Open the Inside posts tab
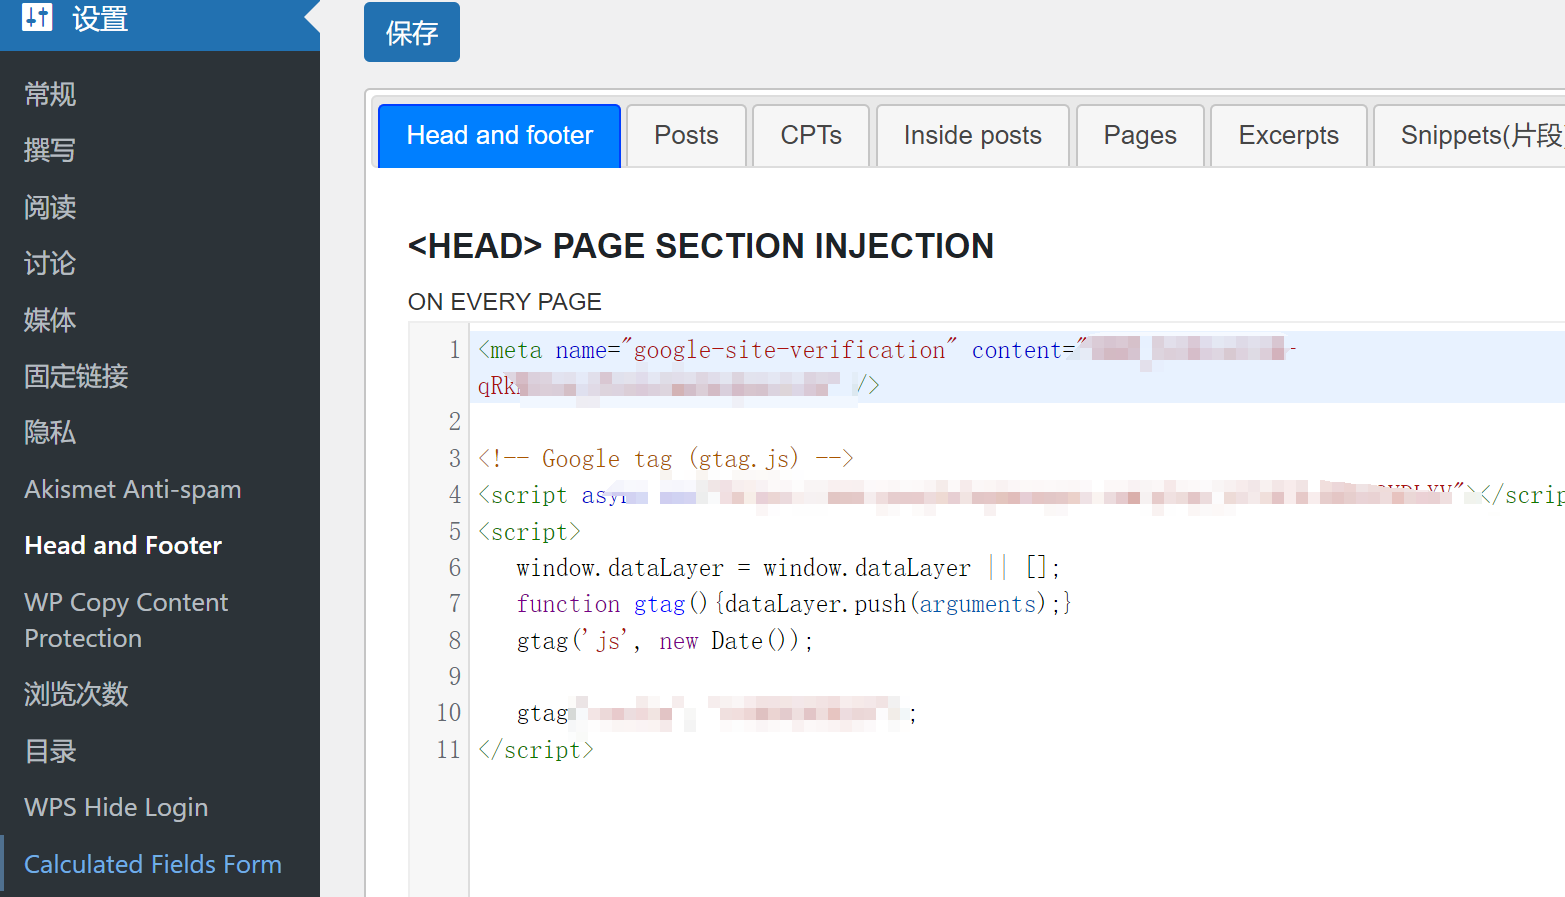The height and width of the screenshot is (897, 1565). pyautogui.click(x=973, y=136)
